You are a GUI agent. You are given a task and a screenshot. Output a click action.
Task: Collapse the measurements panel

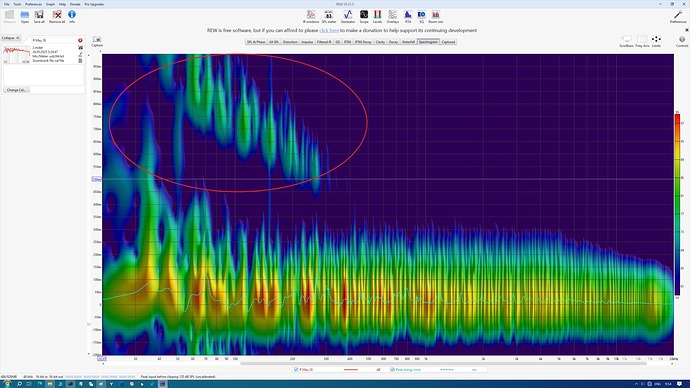pos(11,38)
